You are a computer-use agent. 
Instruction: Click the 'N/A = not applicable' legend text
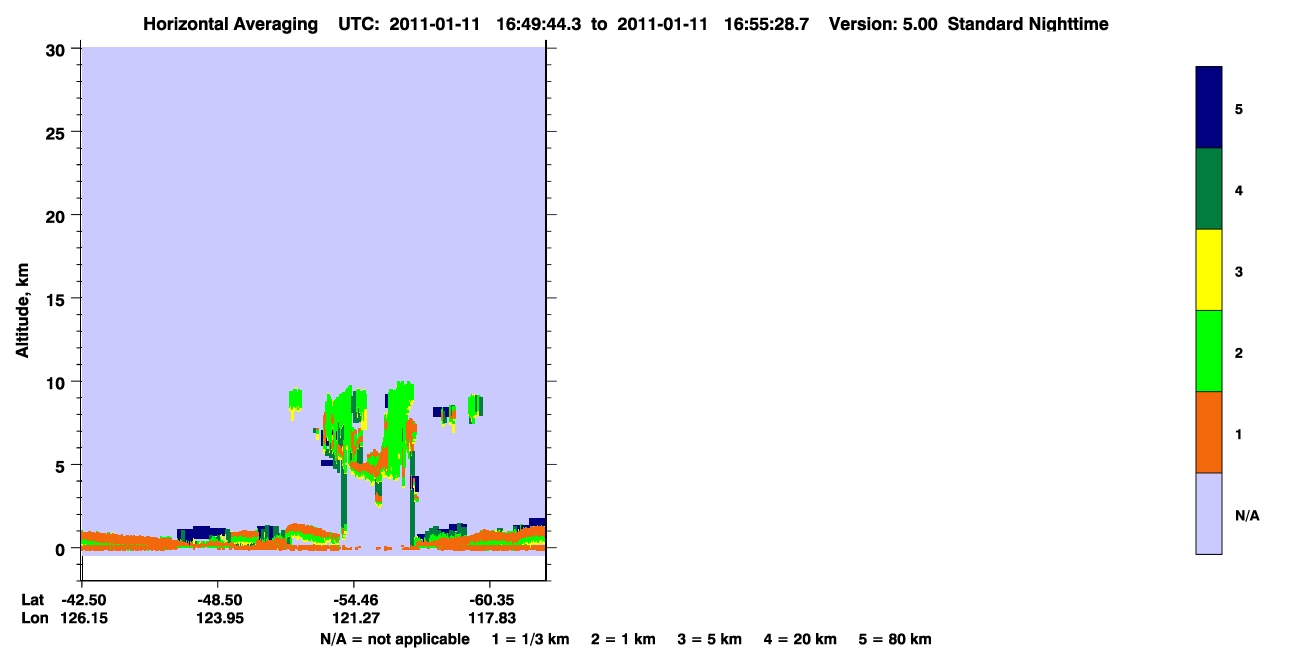[x=395, y=639]
